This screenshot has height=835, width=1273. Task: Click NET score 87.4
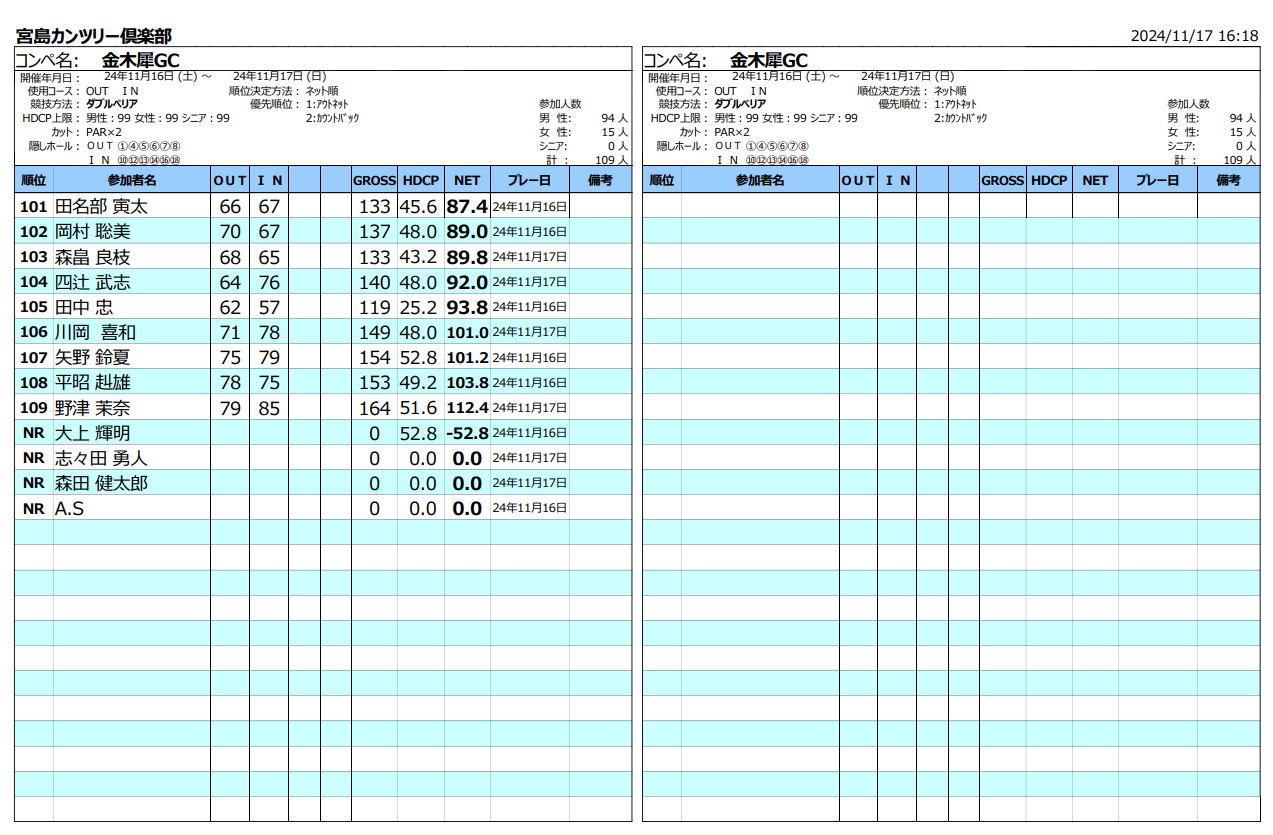click(x=467, y=207)
